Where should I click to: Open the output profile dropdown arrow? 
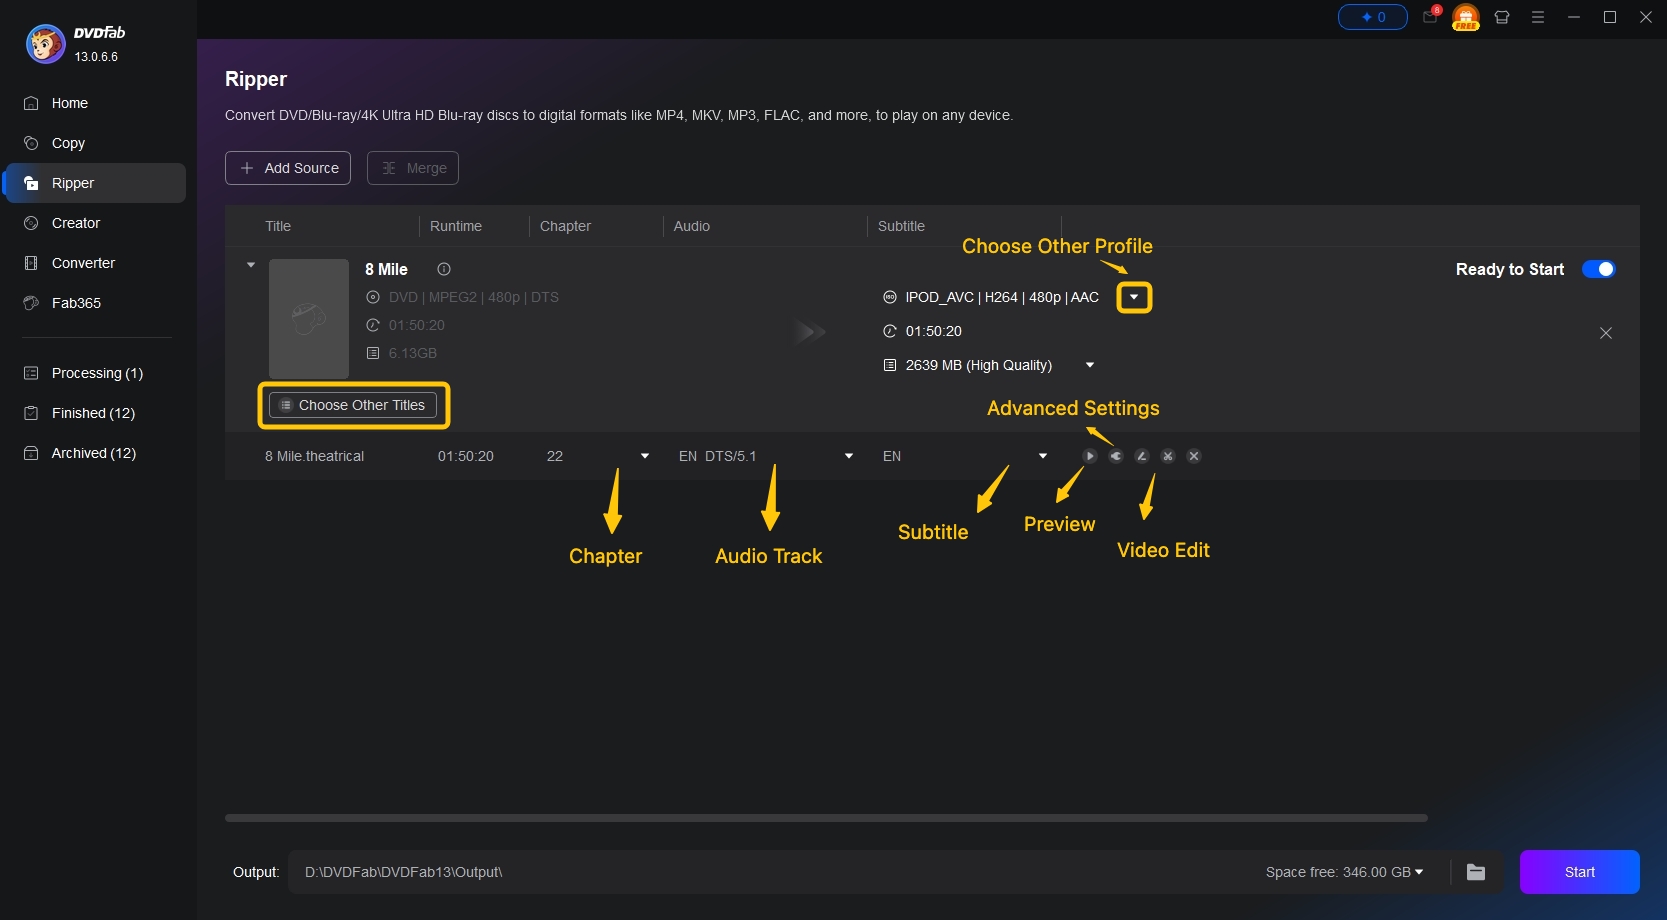coord(1134,297)
